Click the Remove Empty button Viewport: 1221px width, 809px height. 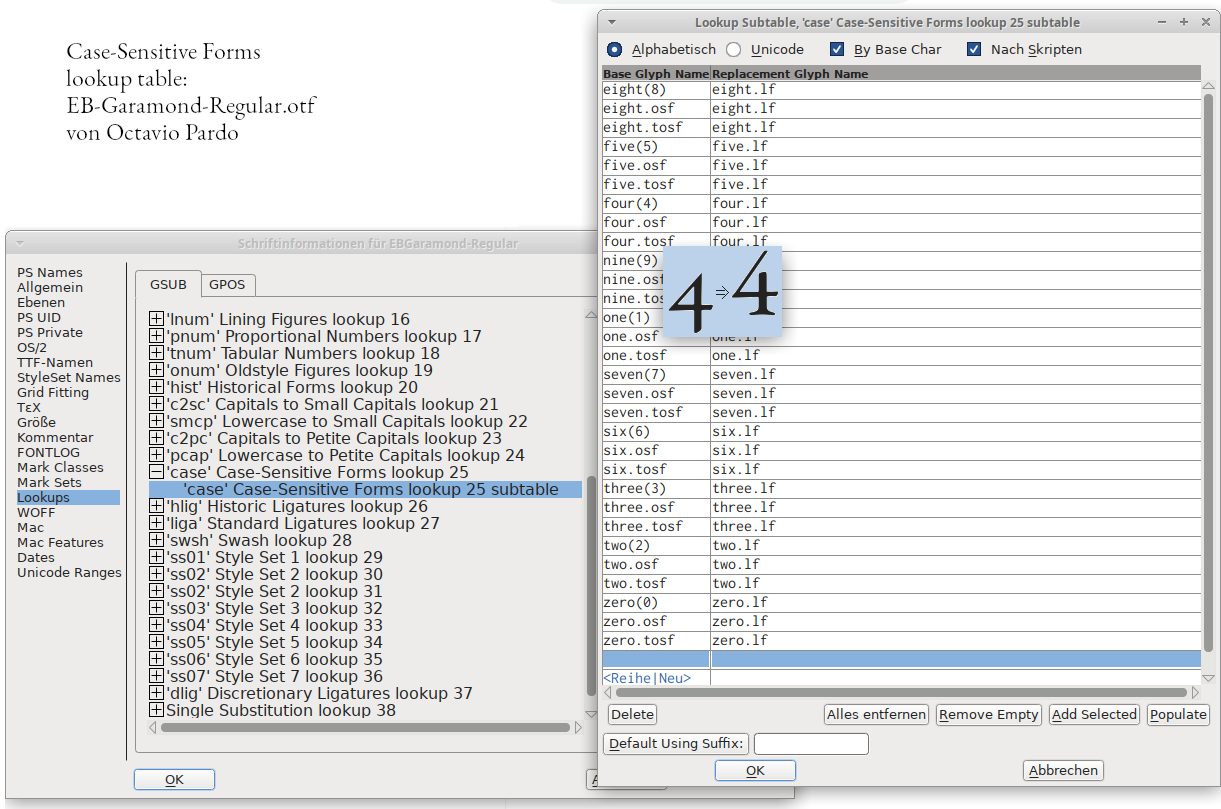point(989,714)
